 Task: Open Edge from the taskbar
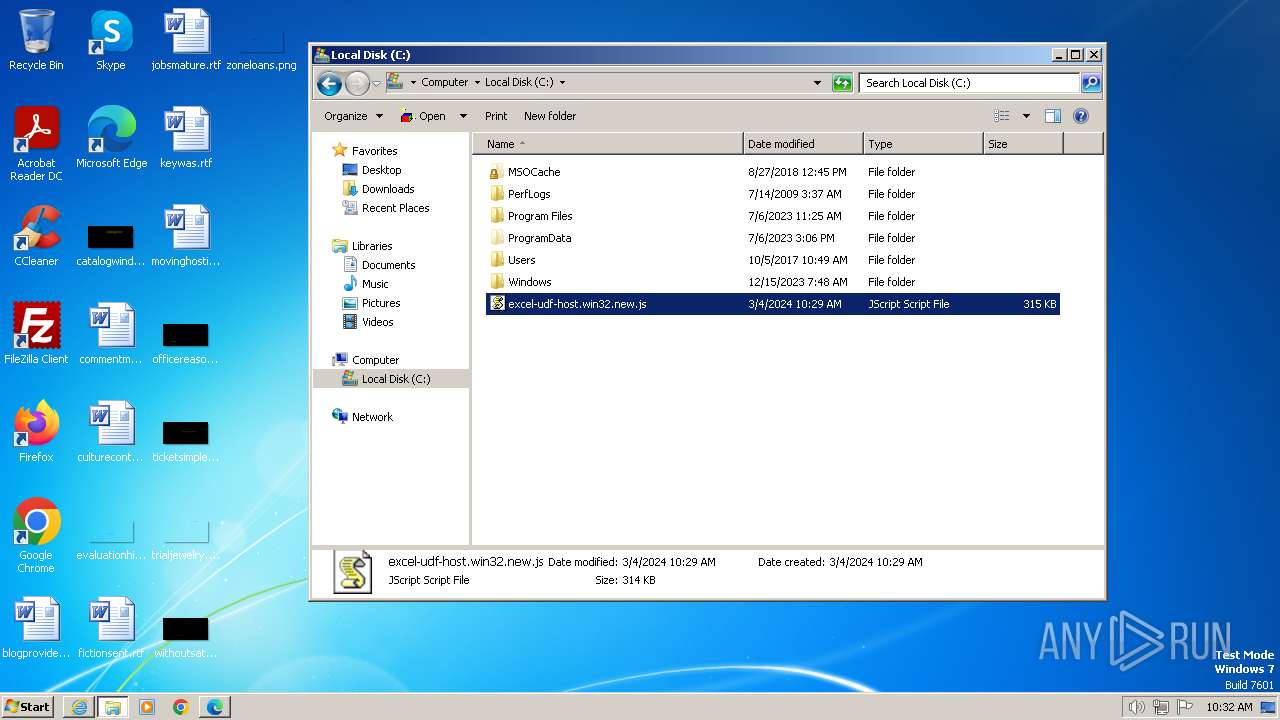(215, 707)
